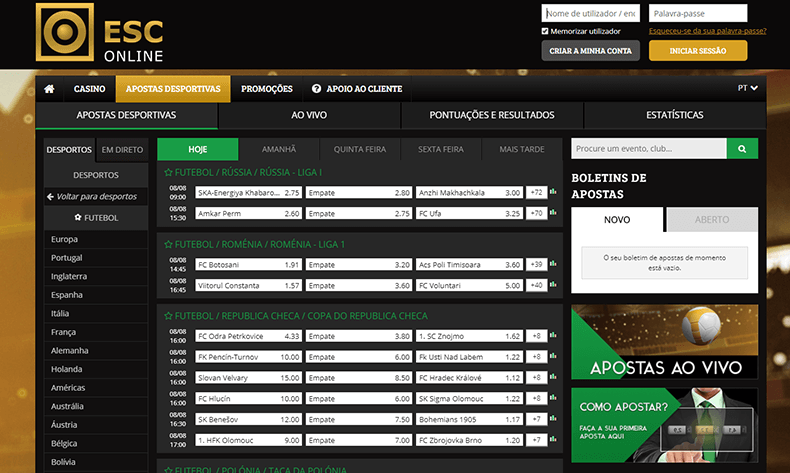Click the ESC Online logo
The height and width of the screenshot is (473, 790).
coord(100,33)
